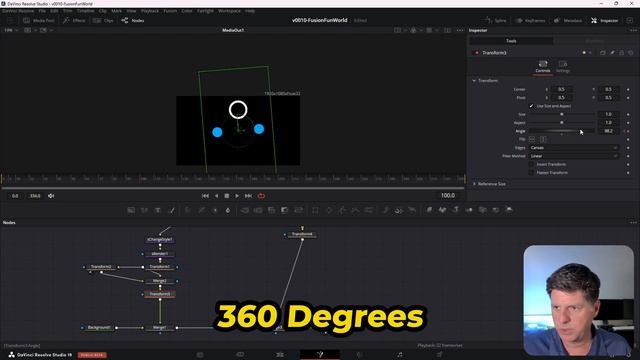Open Transform3 version dropdown arrow
This screenshot has height=360, width=640.
[x=590, y=53]
